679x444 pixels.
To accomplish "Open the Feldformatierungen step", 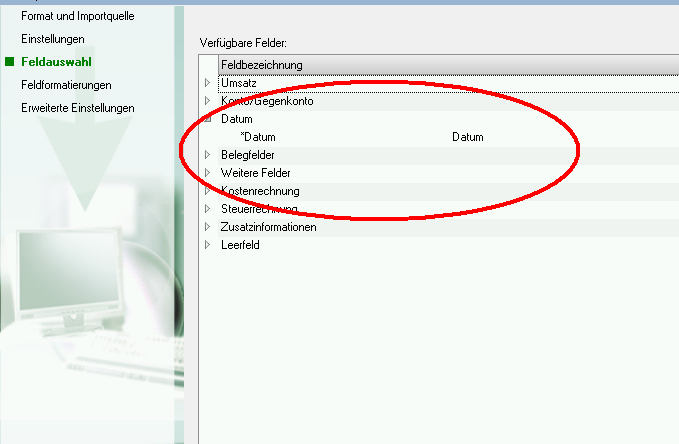I will (66, 85).
